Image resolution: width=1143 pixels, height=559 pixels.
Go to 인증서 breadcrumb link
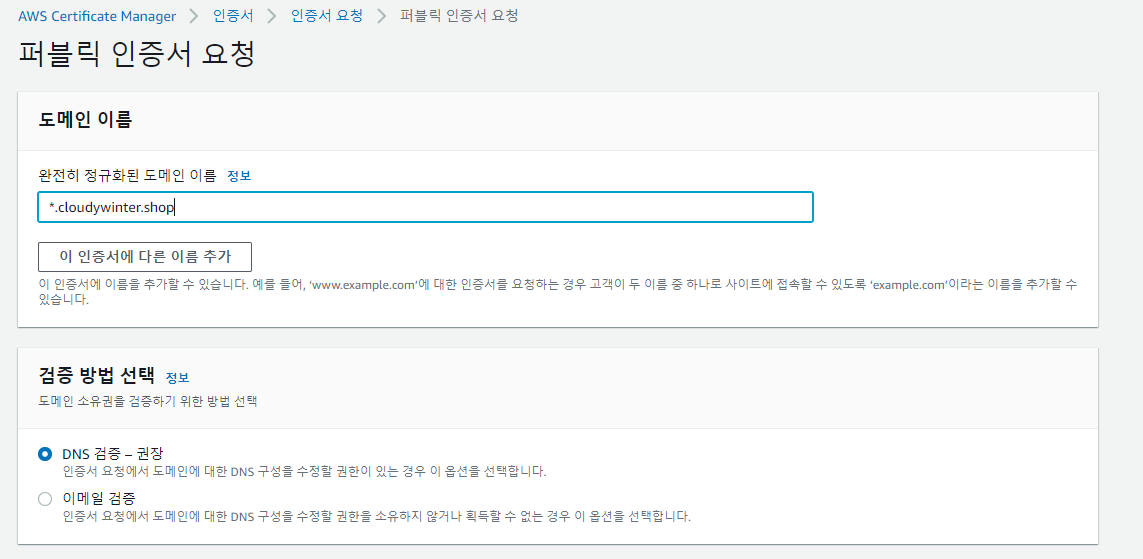coord(233,16)
